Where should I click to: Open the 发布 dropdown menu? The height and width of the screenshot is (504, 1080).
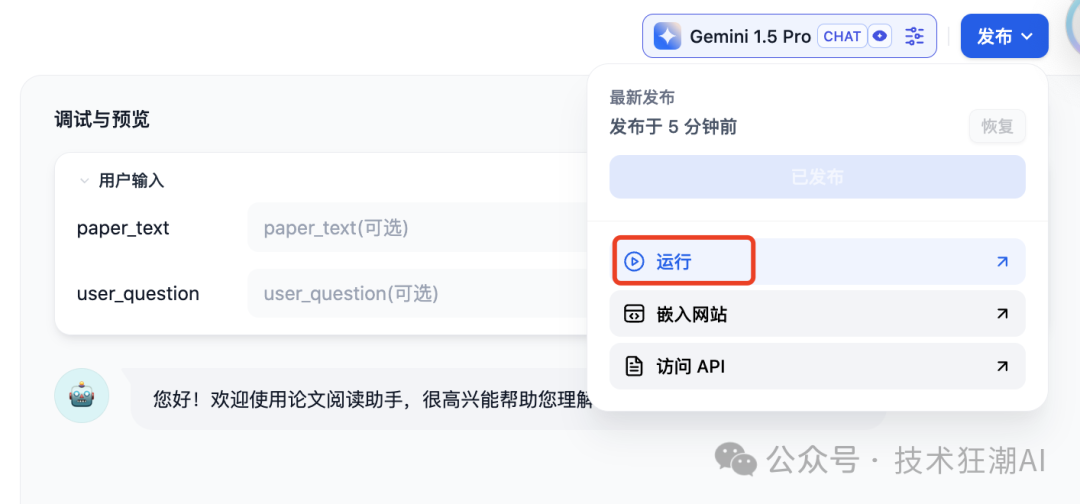pos(1004,36)
